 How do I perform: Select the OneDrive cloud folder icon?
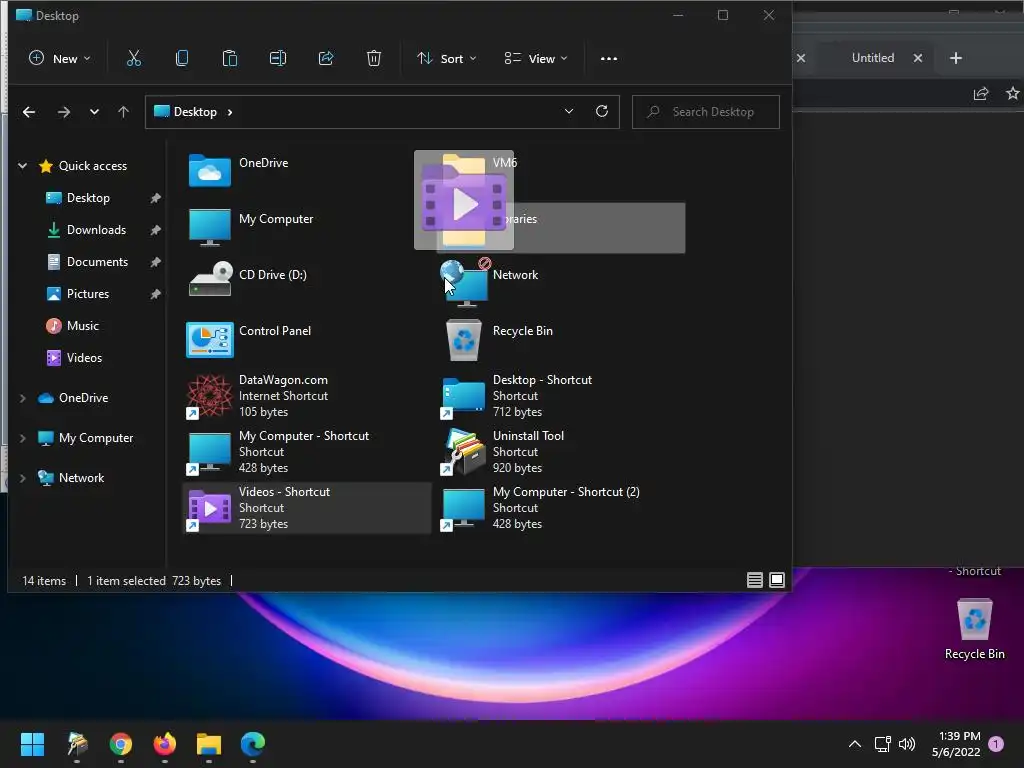(209, 171)
